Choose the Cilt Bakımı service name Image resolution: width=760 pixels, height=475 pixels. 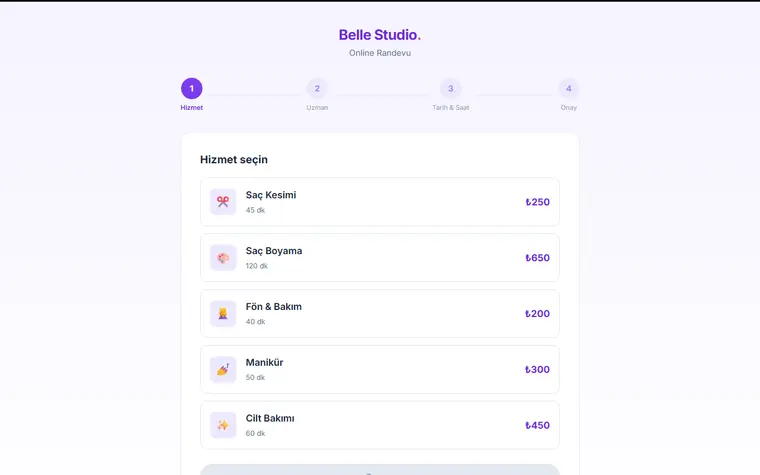click(x=269, y=418)
